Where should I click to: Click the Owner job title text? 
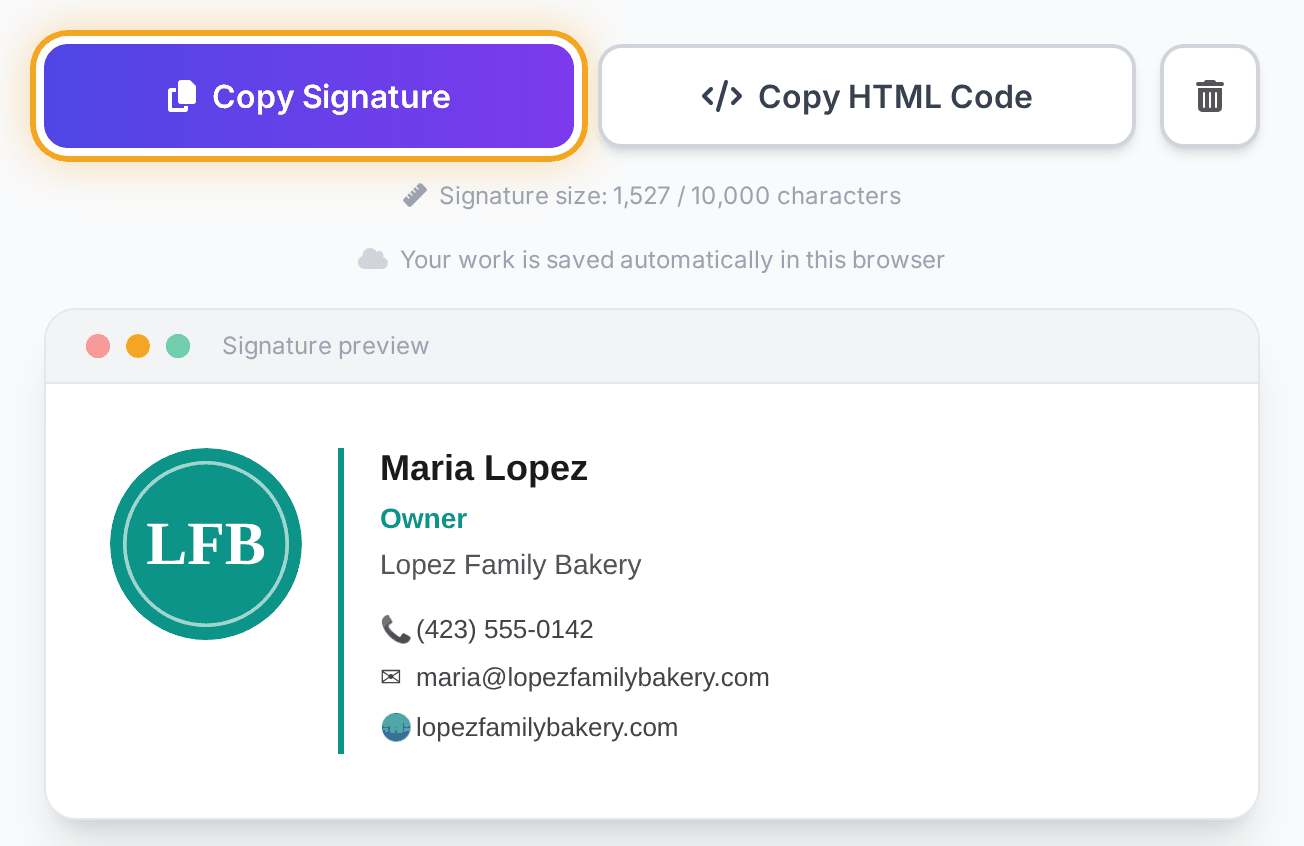(424, 518)
